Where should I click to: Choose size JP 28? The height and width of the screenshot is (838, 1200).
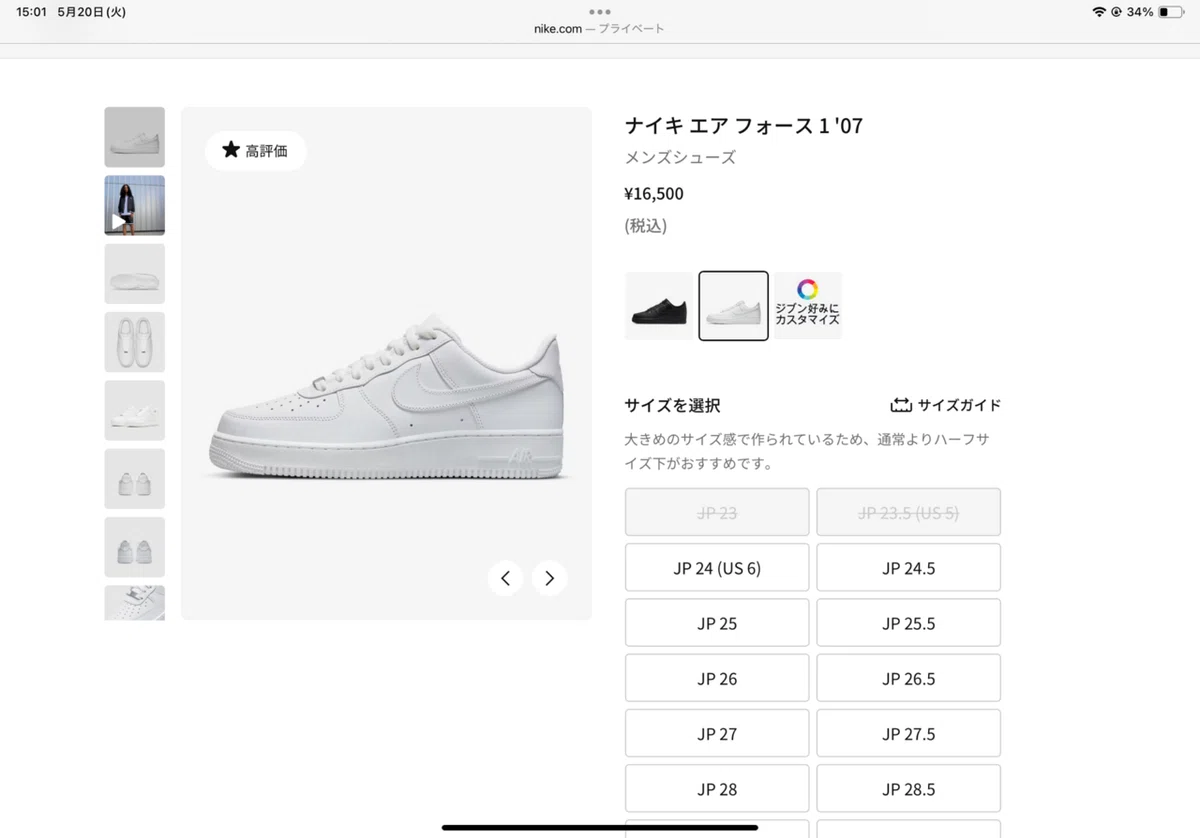pyautogui.click(x=717, y=789)
